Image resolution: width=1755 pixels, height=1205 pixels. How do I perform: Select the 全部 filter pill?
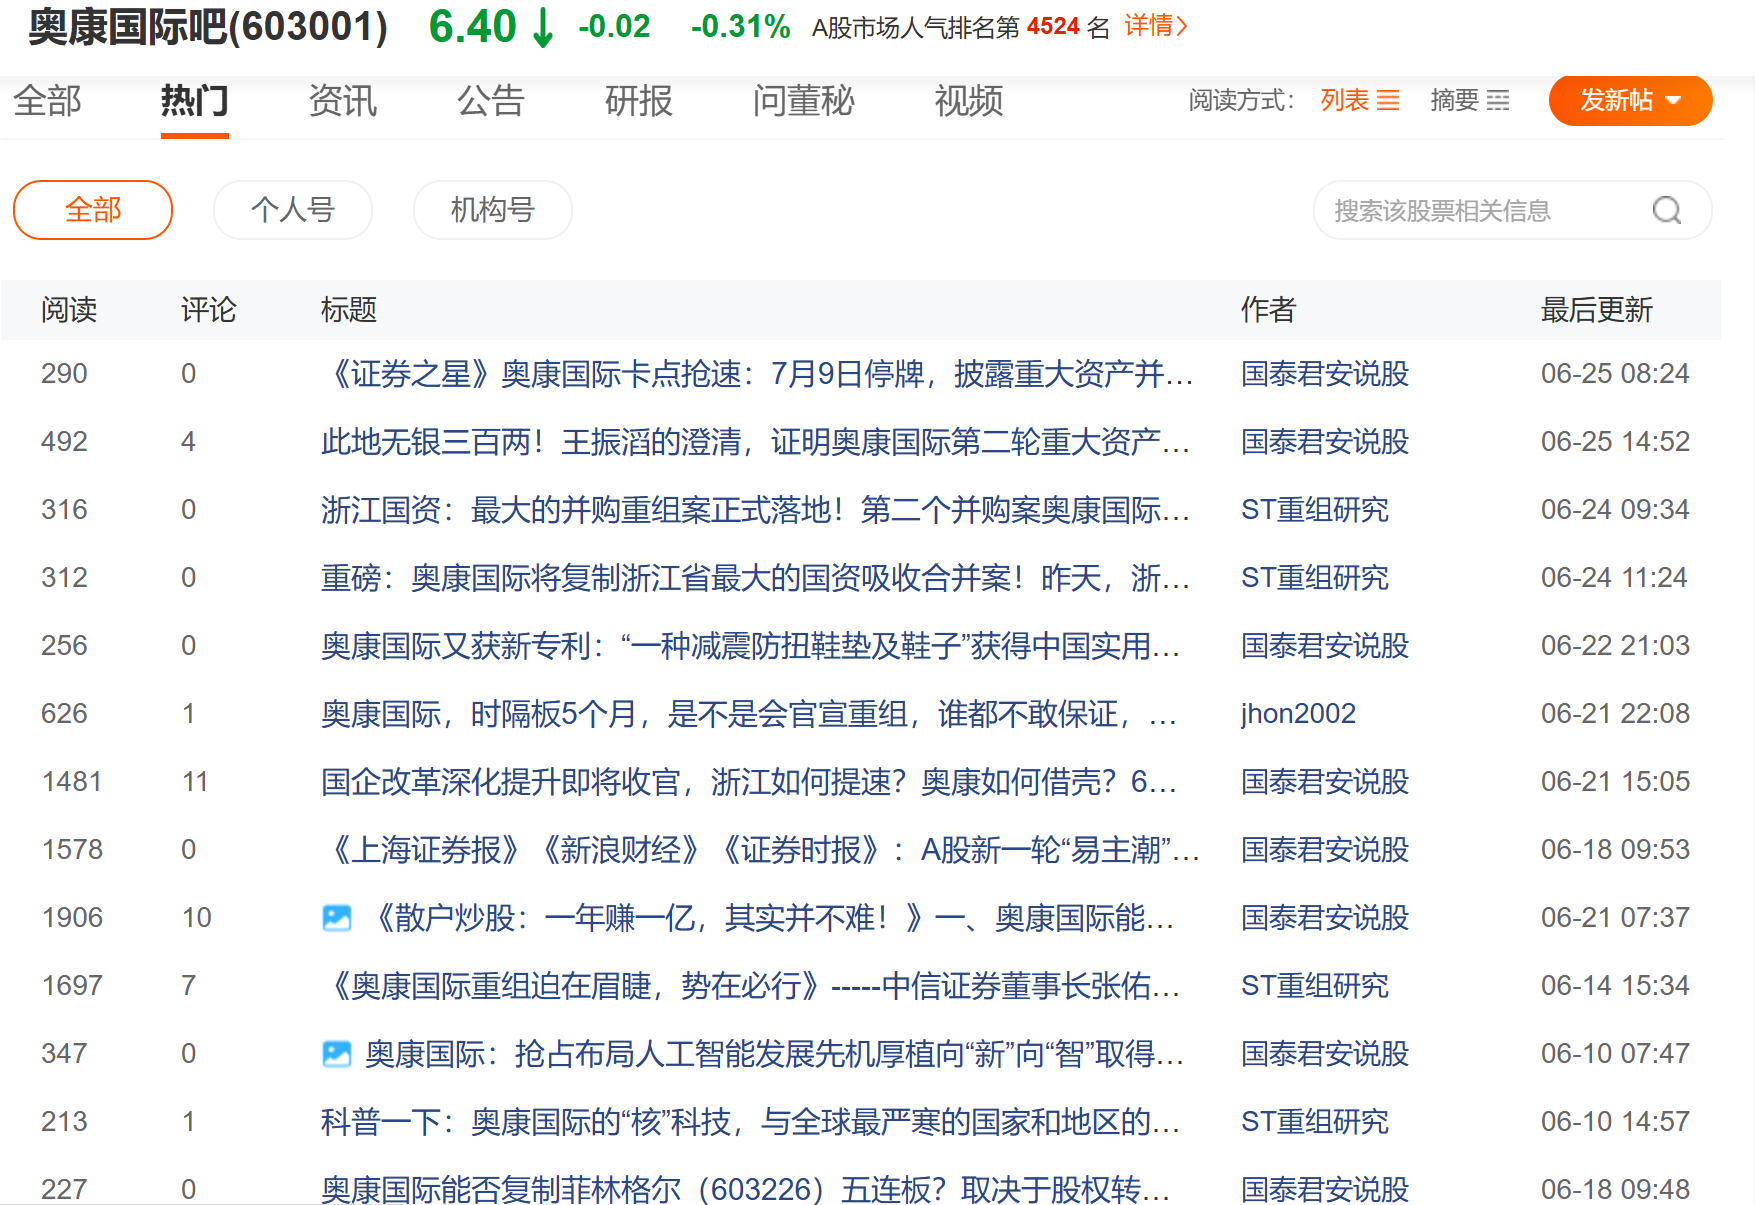[93, 210]
